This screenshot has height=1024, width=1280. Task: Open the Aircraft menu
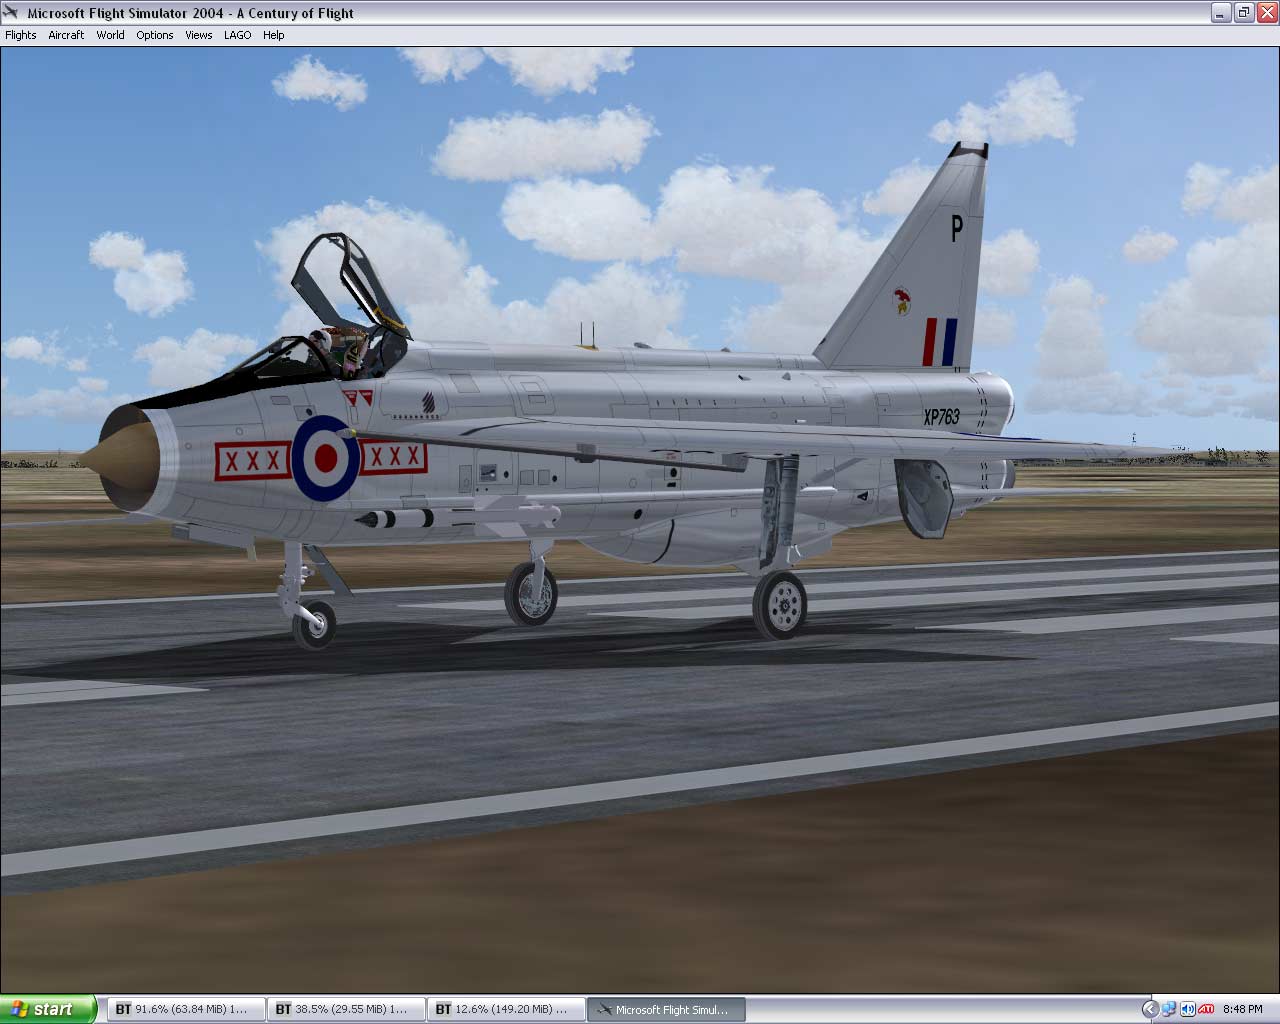[66, 35]
